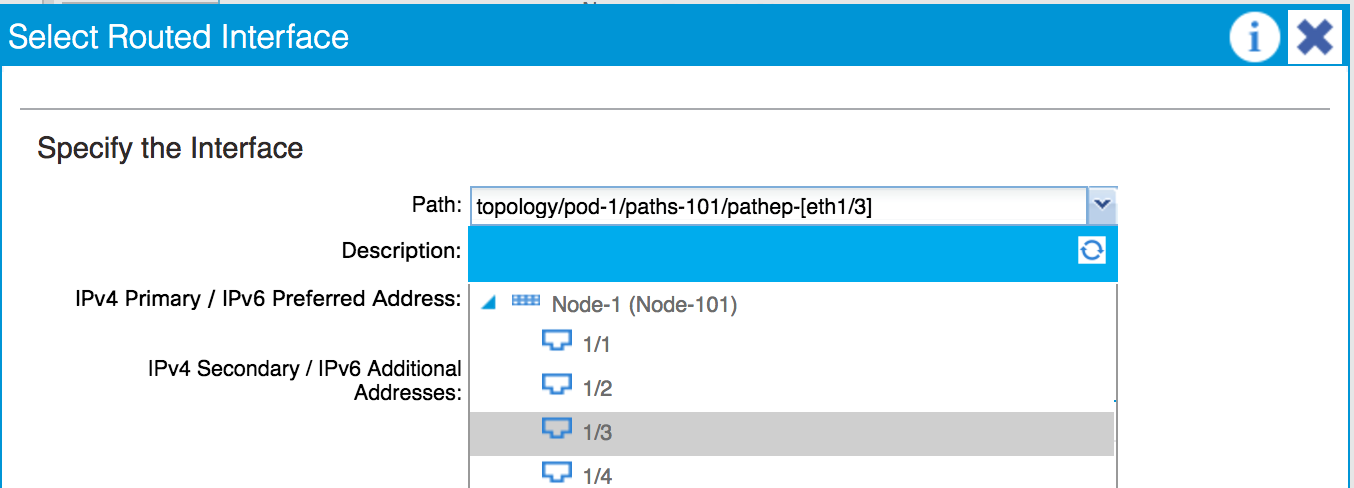This screenshot has width=1354, height=488.
Task: Click the blue filter bar atop the dropdown
Action: pyautogui.click(x=772, y=254)
